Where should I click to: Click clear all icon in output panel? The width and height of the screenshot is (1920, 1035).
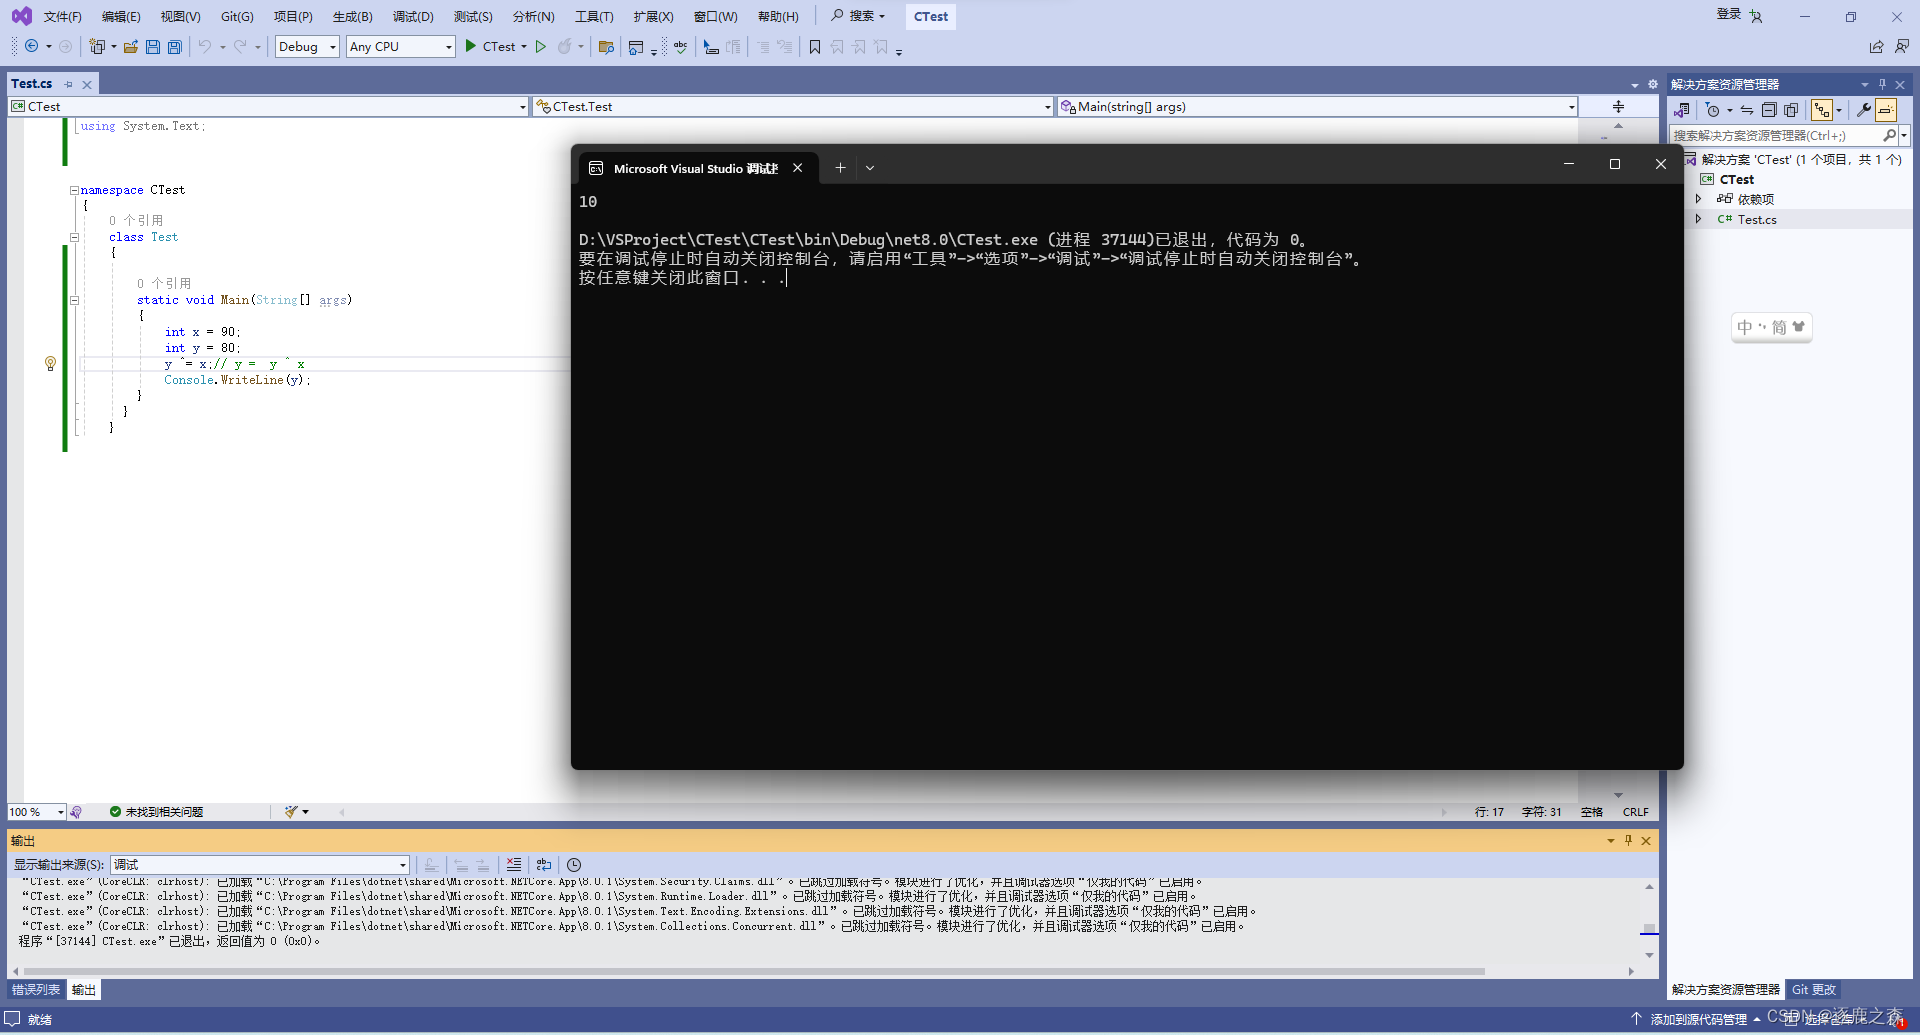tap(514, 865)
